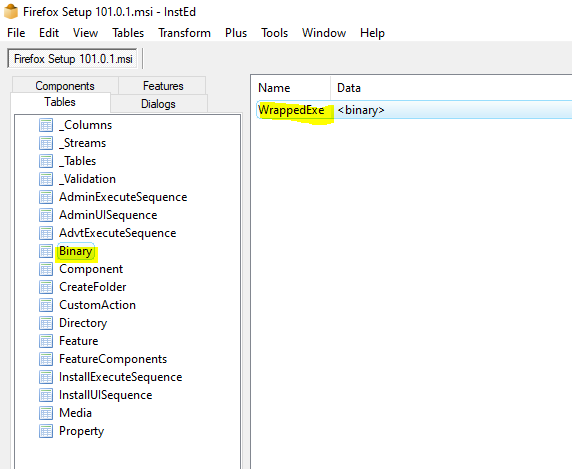The height and width of the screenshot is (469, 572).
Task: Open the CustomAction table
Action: [97, 305]
